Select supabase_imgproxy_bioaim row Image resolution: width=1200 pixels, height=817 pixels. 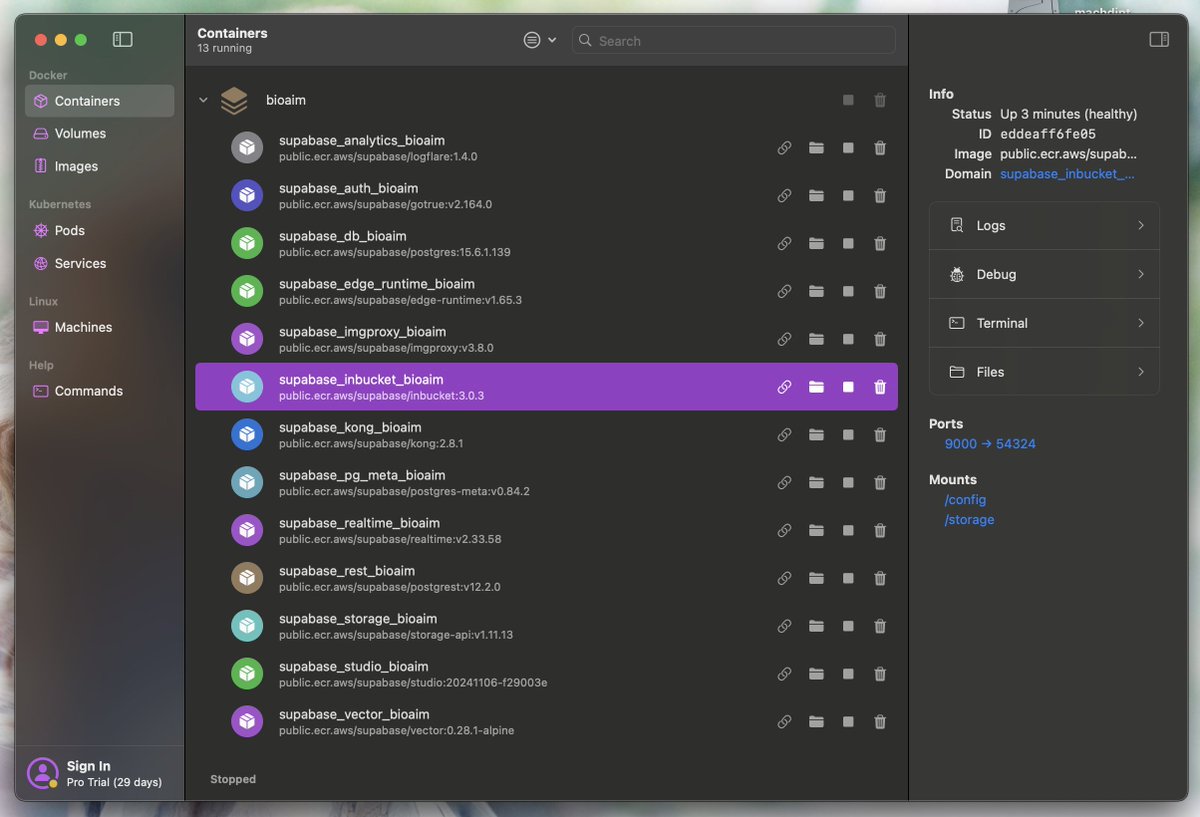pyautogui.click(x=546, y=339)
